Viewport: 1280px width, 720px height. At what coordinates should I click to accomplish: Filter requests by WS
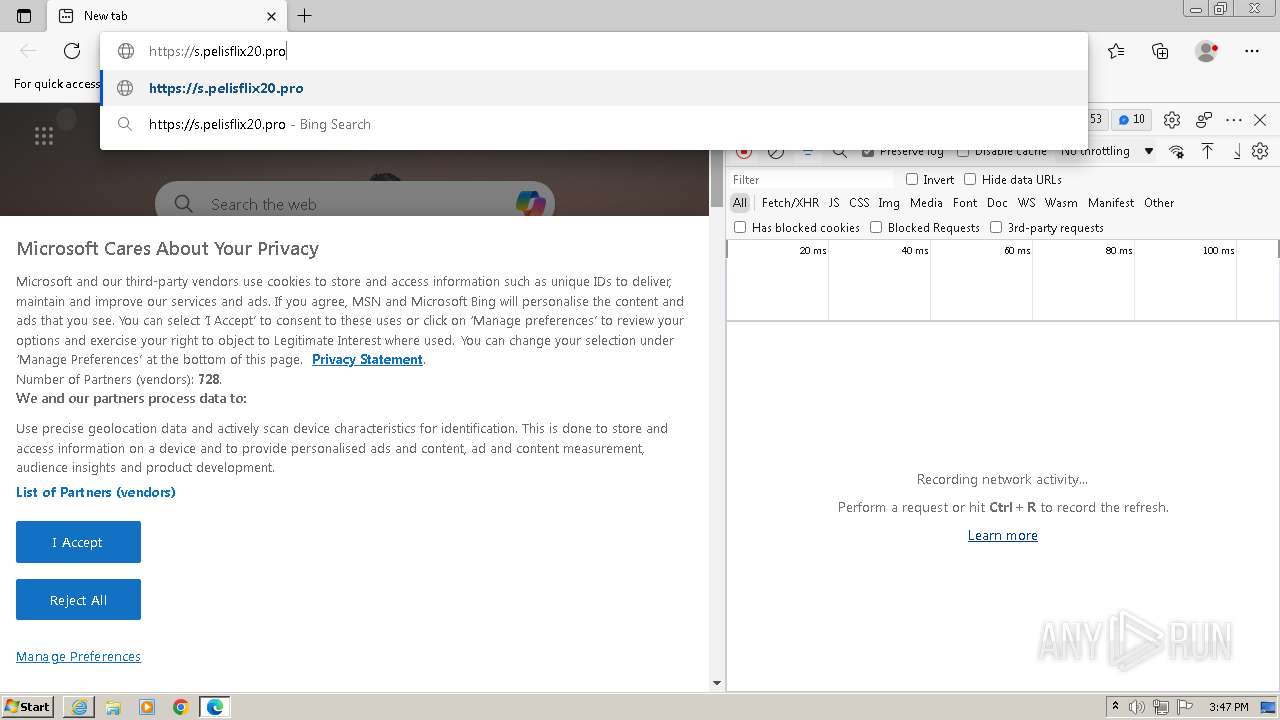[1027, 203]
